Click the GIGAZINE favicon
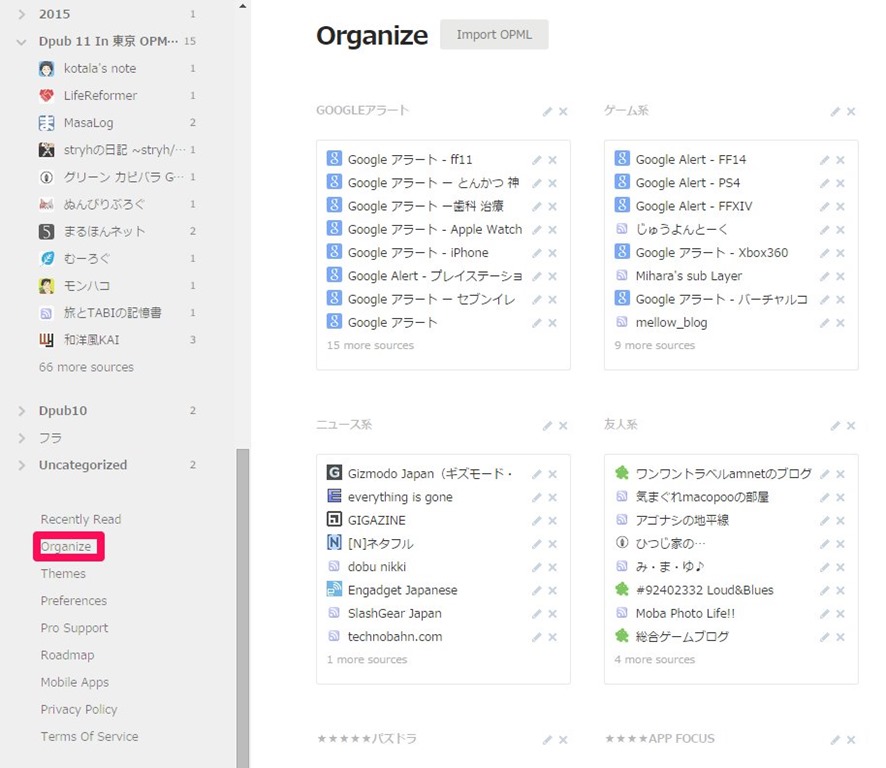Image resolution: width=886 pixels, height=768 pixels. click(x=334, y=519)
